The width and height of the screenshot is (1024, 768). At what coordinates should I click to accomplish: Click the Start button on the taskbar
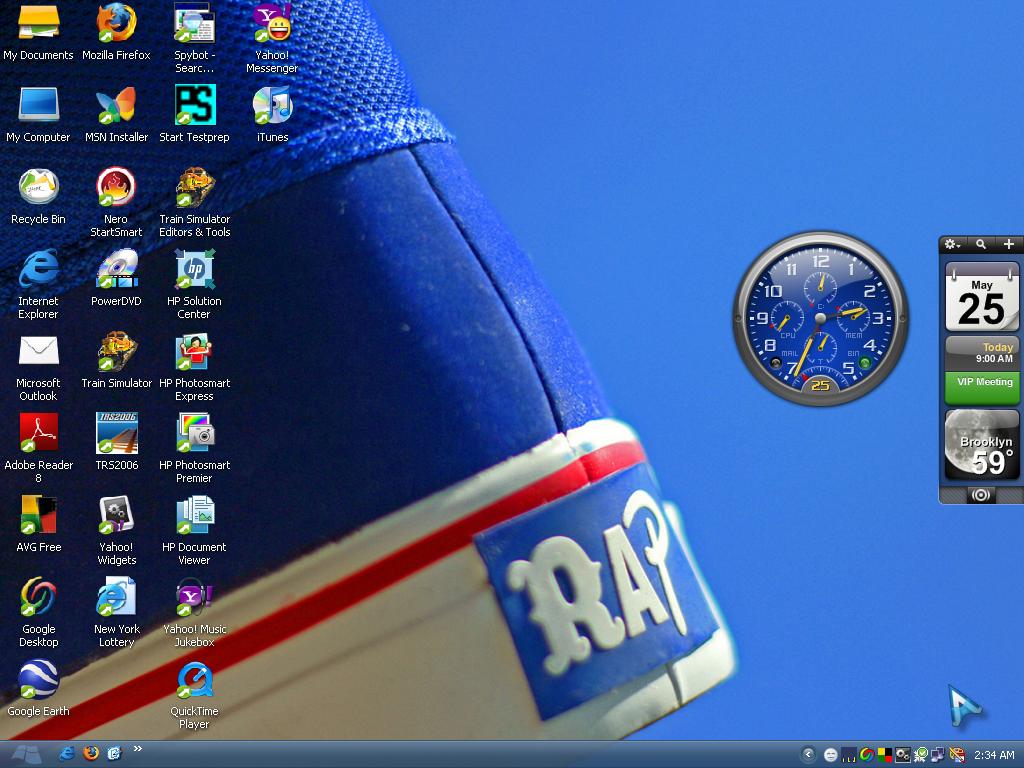click(26, 754)
